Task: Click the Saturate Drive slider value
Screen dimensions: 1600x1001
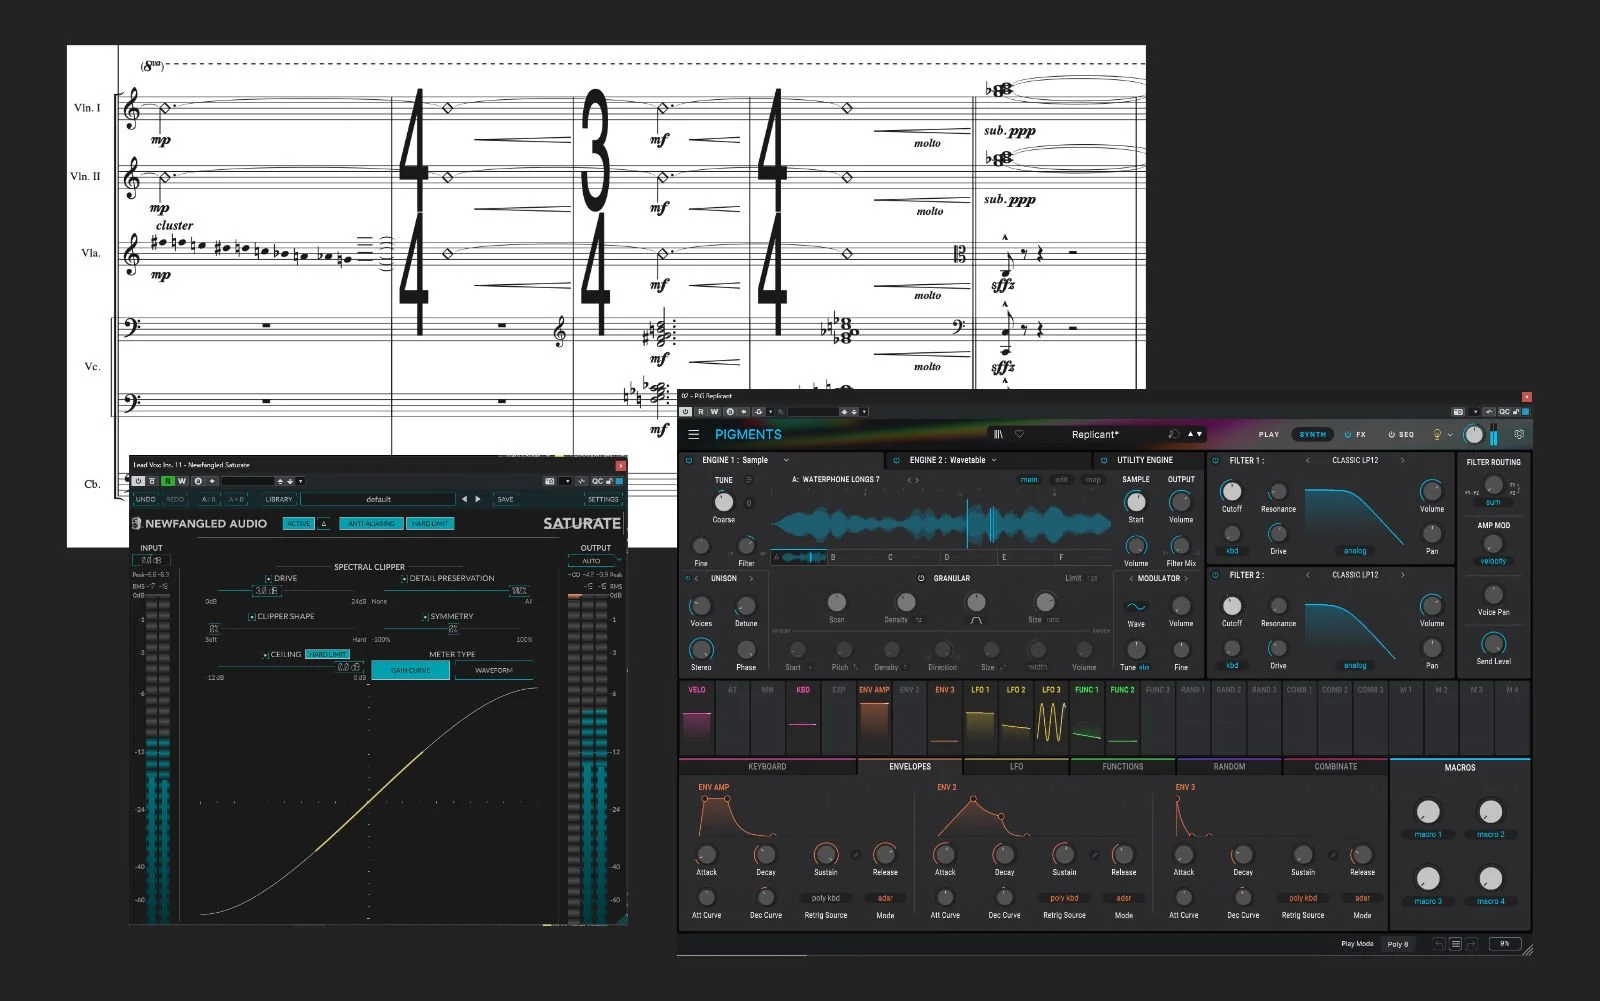Action: [266, 591]
